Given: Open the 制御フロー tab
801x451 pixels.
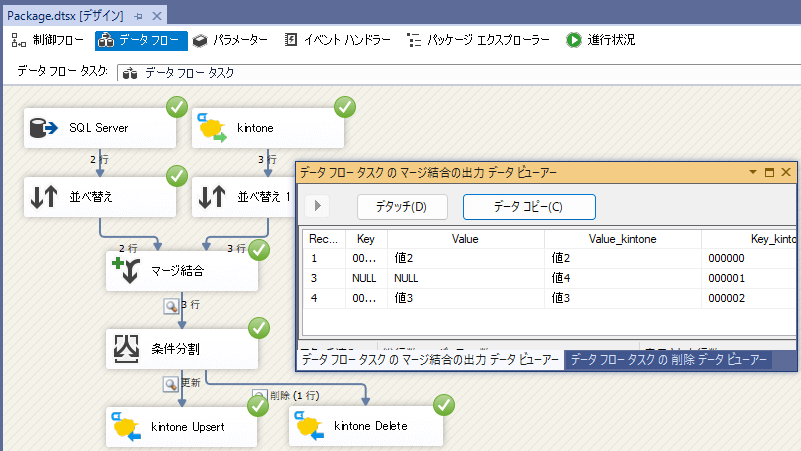Looking at the screenshot, I should (x=47, y=40).
